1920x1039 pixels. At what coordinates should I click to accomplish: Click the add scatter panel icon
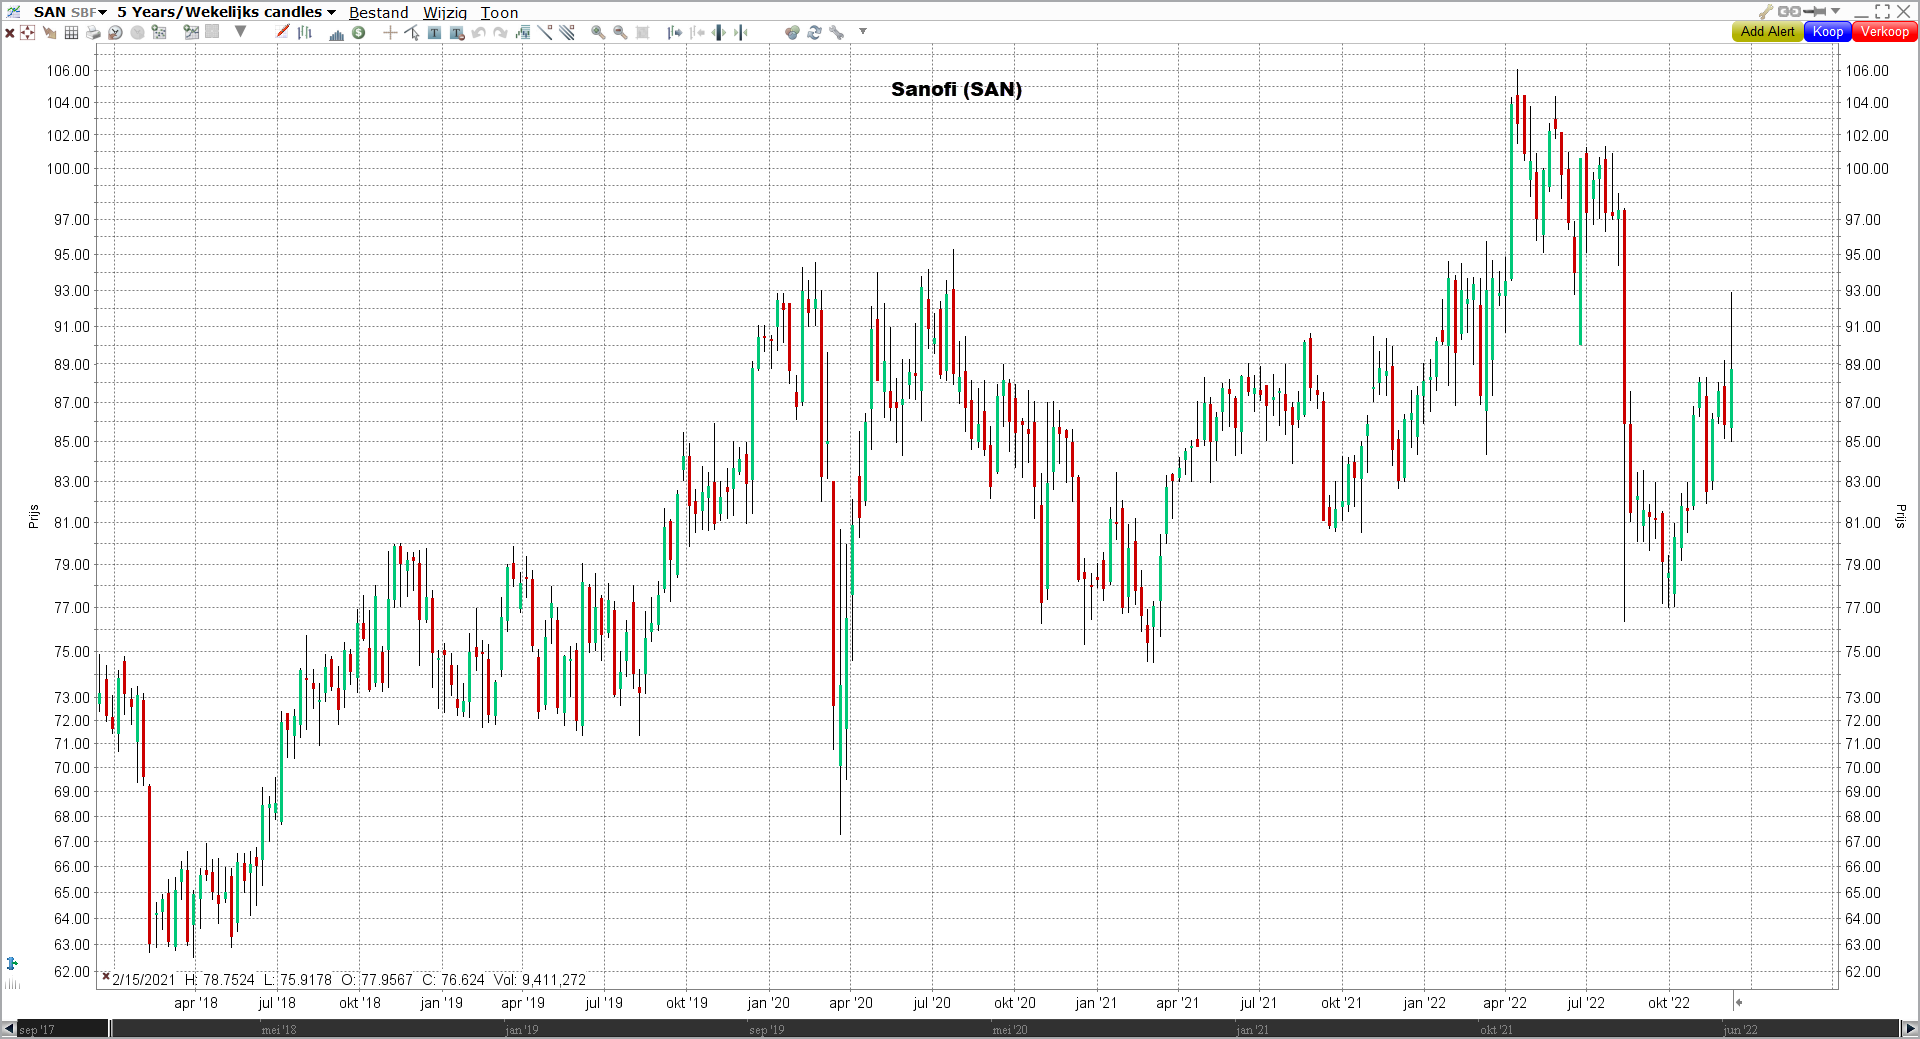[x=159, y=33]
